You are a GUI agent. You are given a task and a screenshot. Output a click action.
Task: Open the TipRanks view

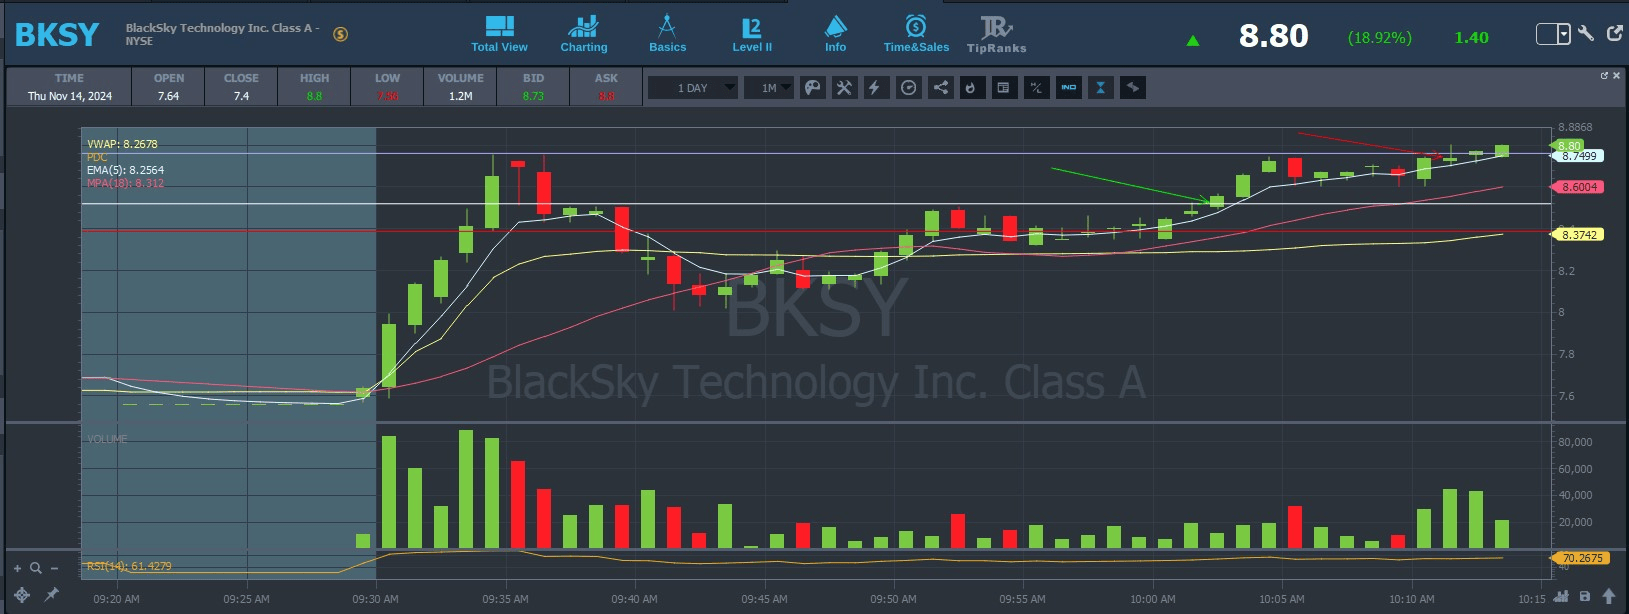click(x=996, y=34)
